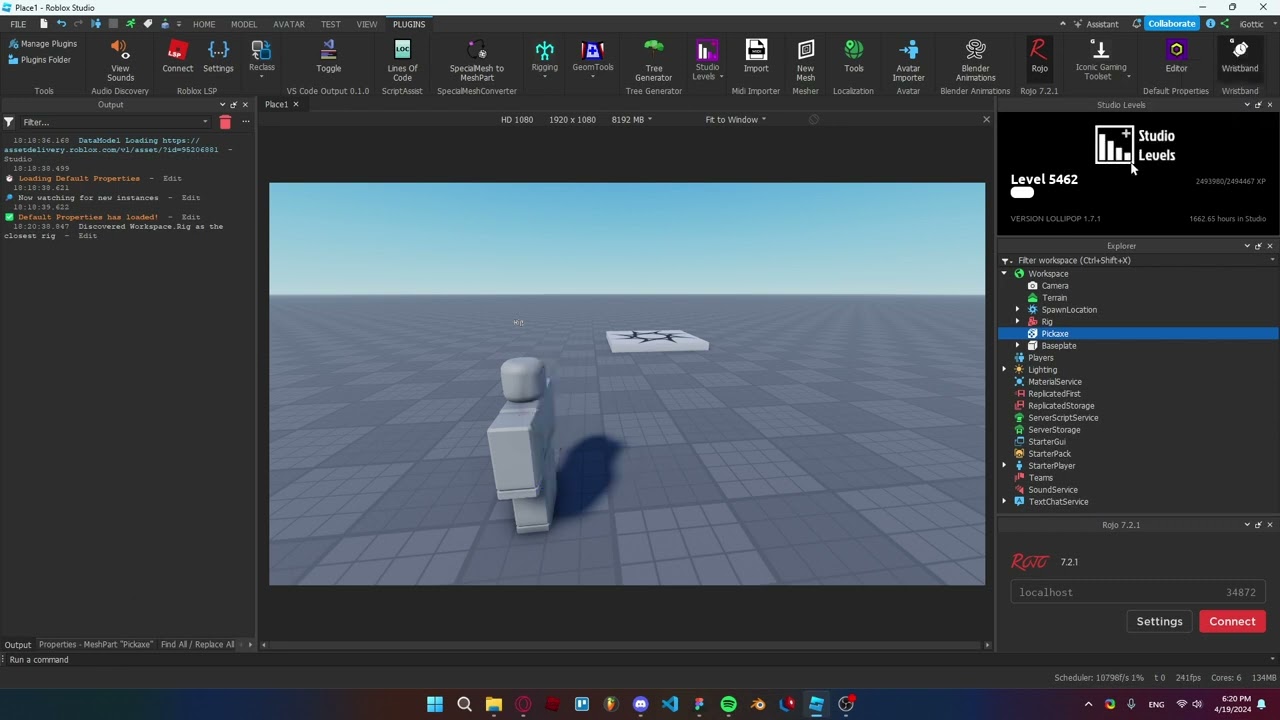Open the HD 1080 resolution dropdown
The image size is (1280, 720).
coord(516,120)
